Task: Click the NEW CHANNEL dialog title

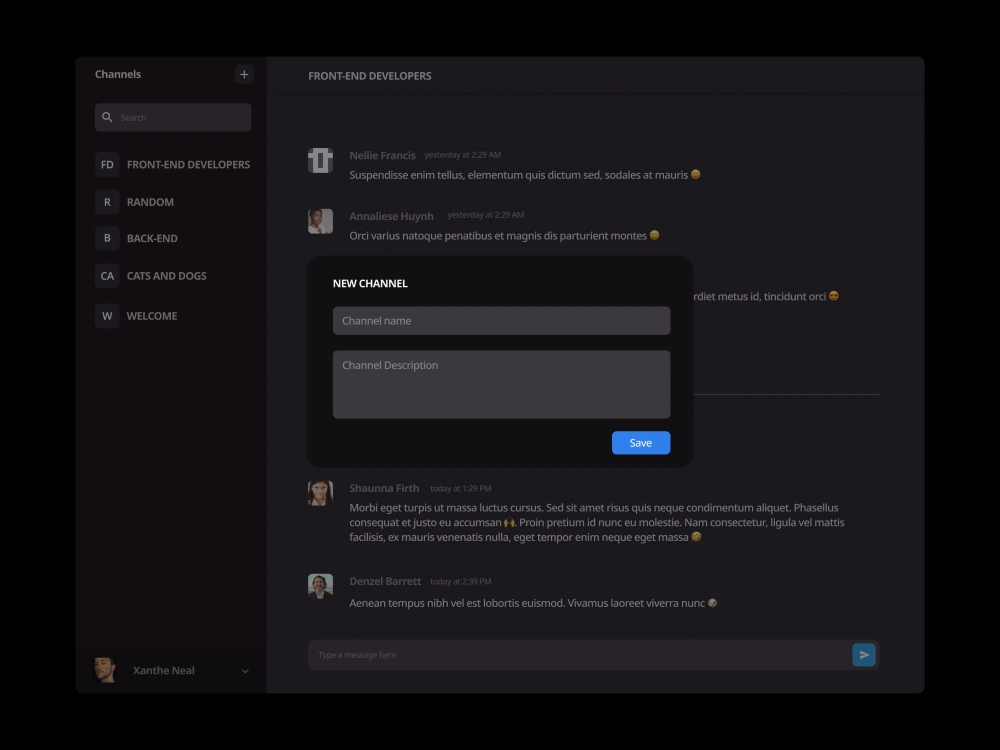Action: click(x=370, y=283)
